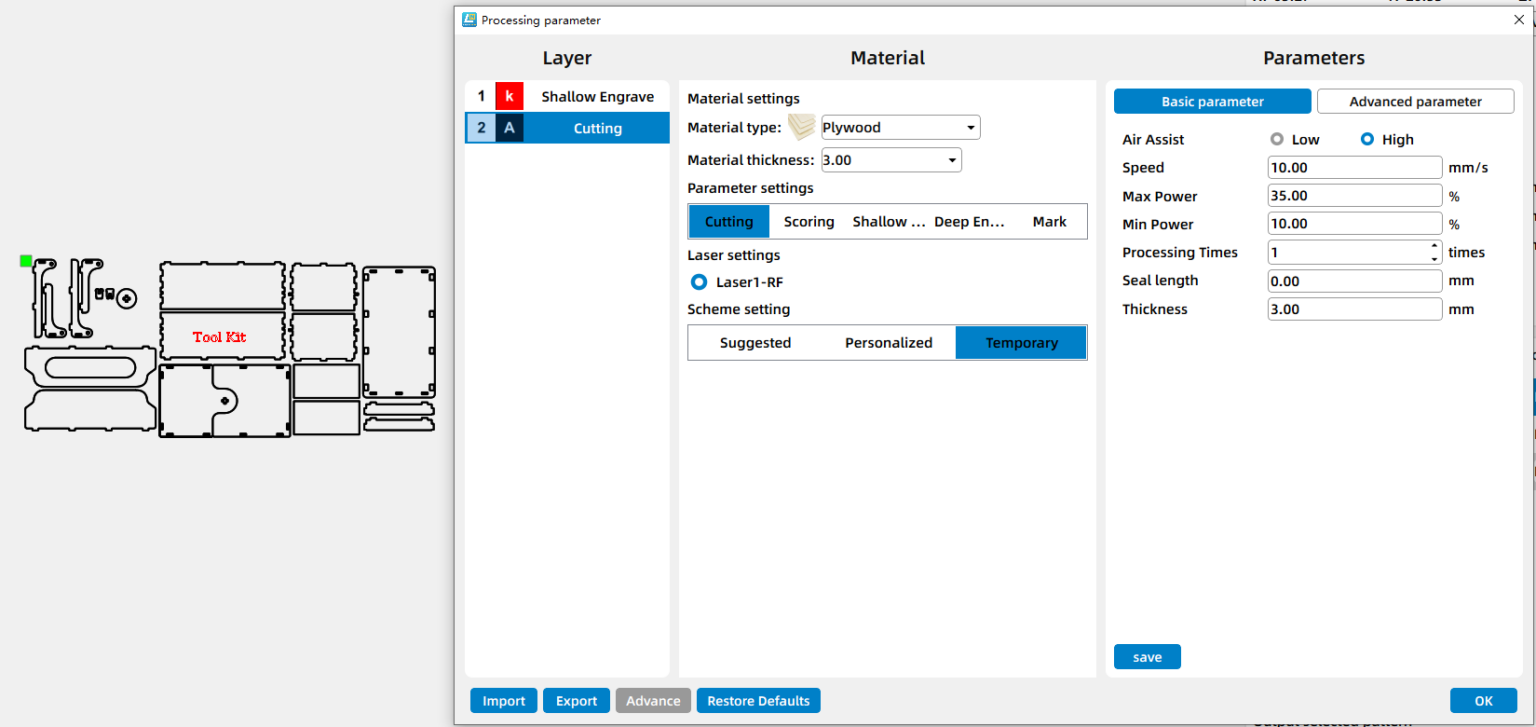Open the Material thickness dropdown

click(x=951, y=160)
